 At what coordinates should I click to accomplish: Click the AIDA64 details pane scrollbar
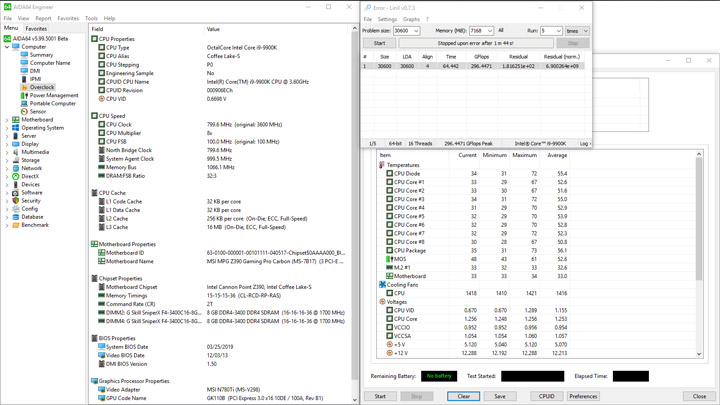click(x=354, y=214)
